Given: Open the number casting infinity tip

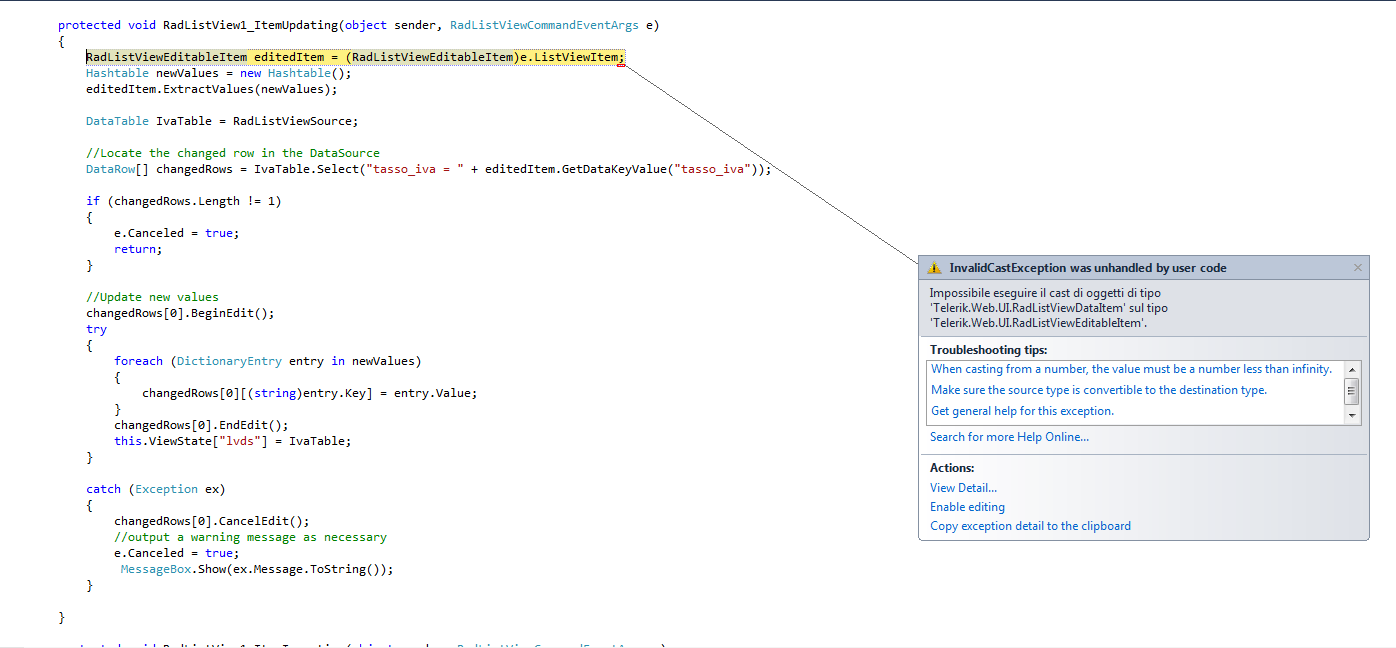Looking at the screenshot, I should [x=1131, y=369].
